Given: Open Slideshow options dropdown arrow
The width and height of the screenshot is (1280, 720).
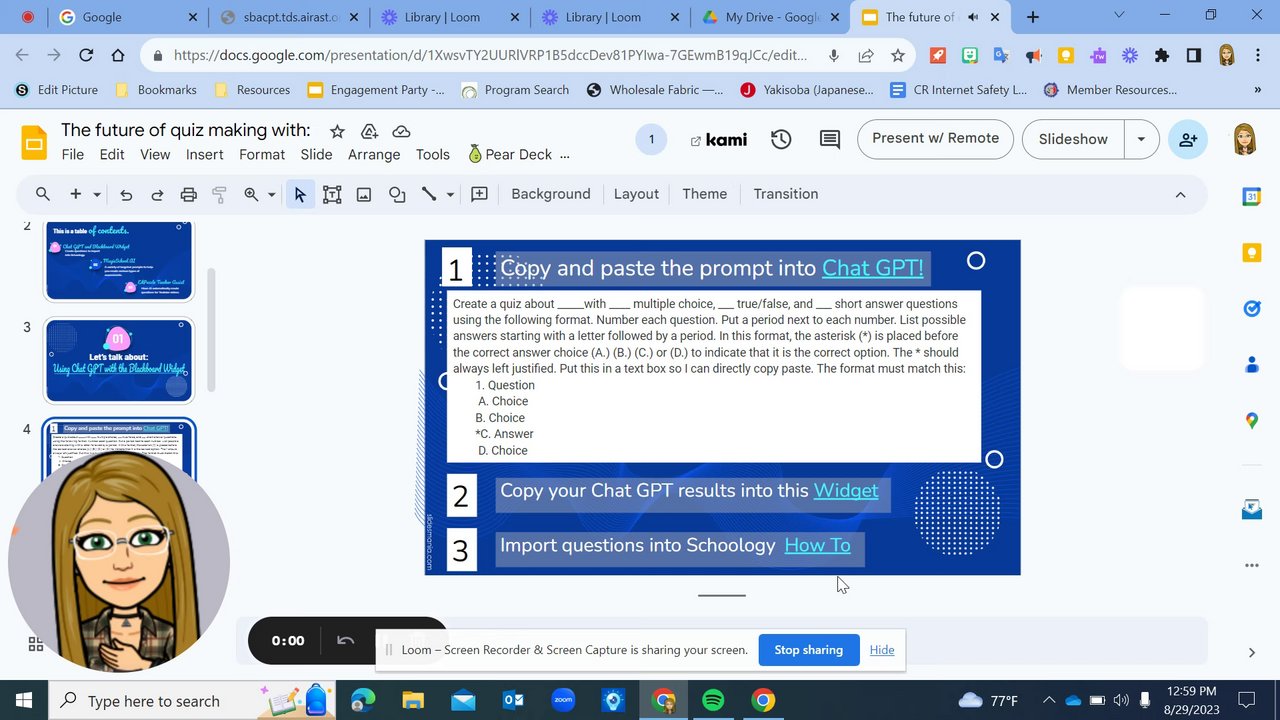Looking at the screenshot, I should pyautogui.click(x=1141, y=139).
